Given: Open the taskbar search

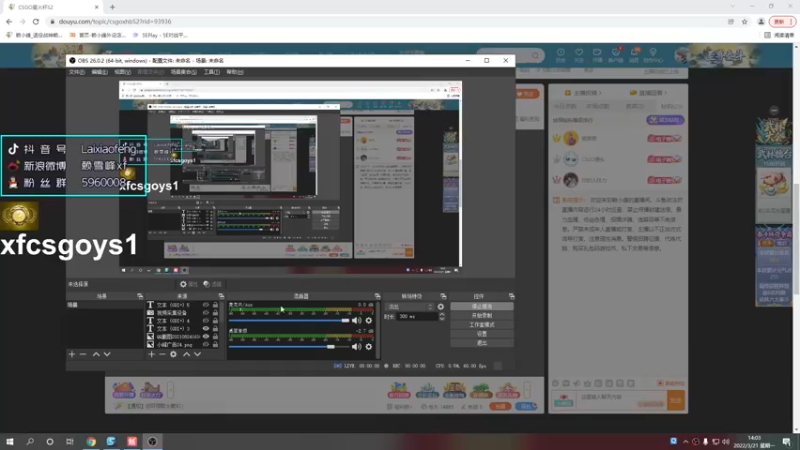Looking at the screenshot, I should coord(30,441).
